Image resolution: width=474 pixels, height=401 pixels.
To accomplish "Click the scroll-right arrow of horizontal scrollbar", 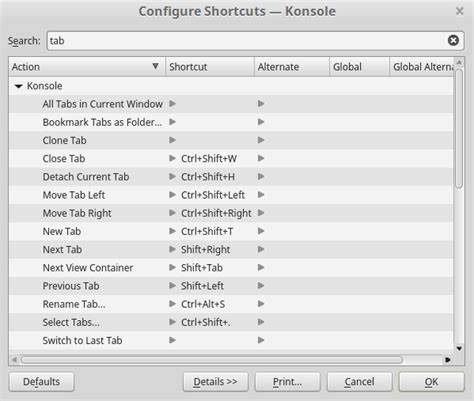I will [x=448, y=360].
